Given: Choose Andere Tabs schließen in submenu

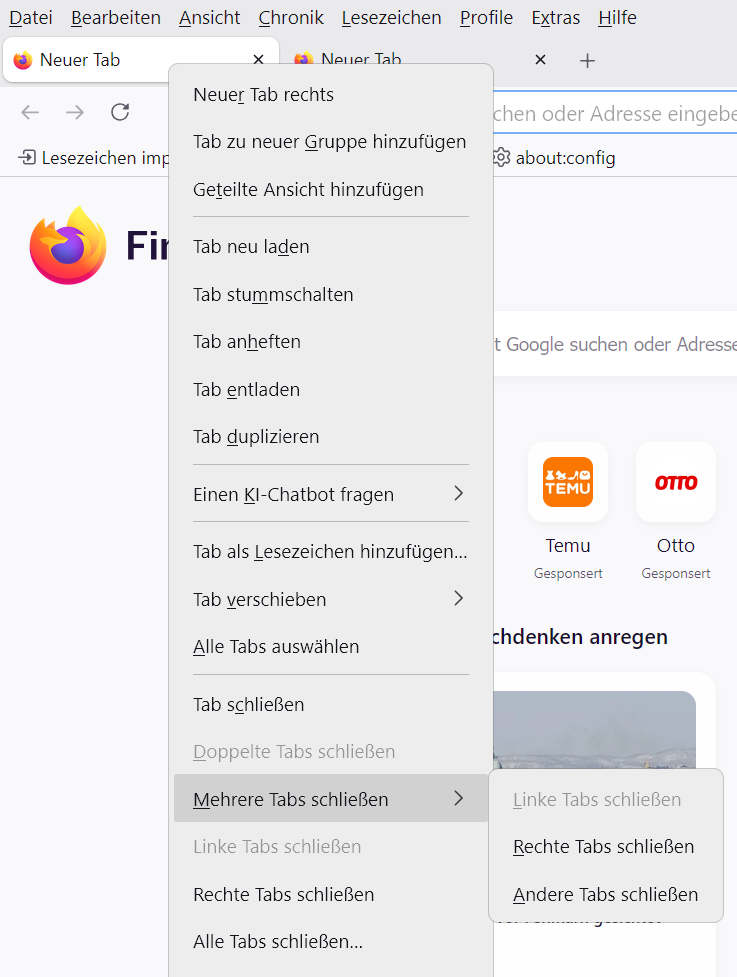Looking at the screenshot, I should tap(606, 894).
